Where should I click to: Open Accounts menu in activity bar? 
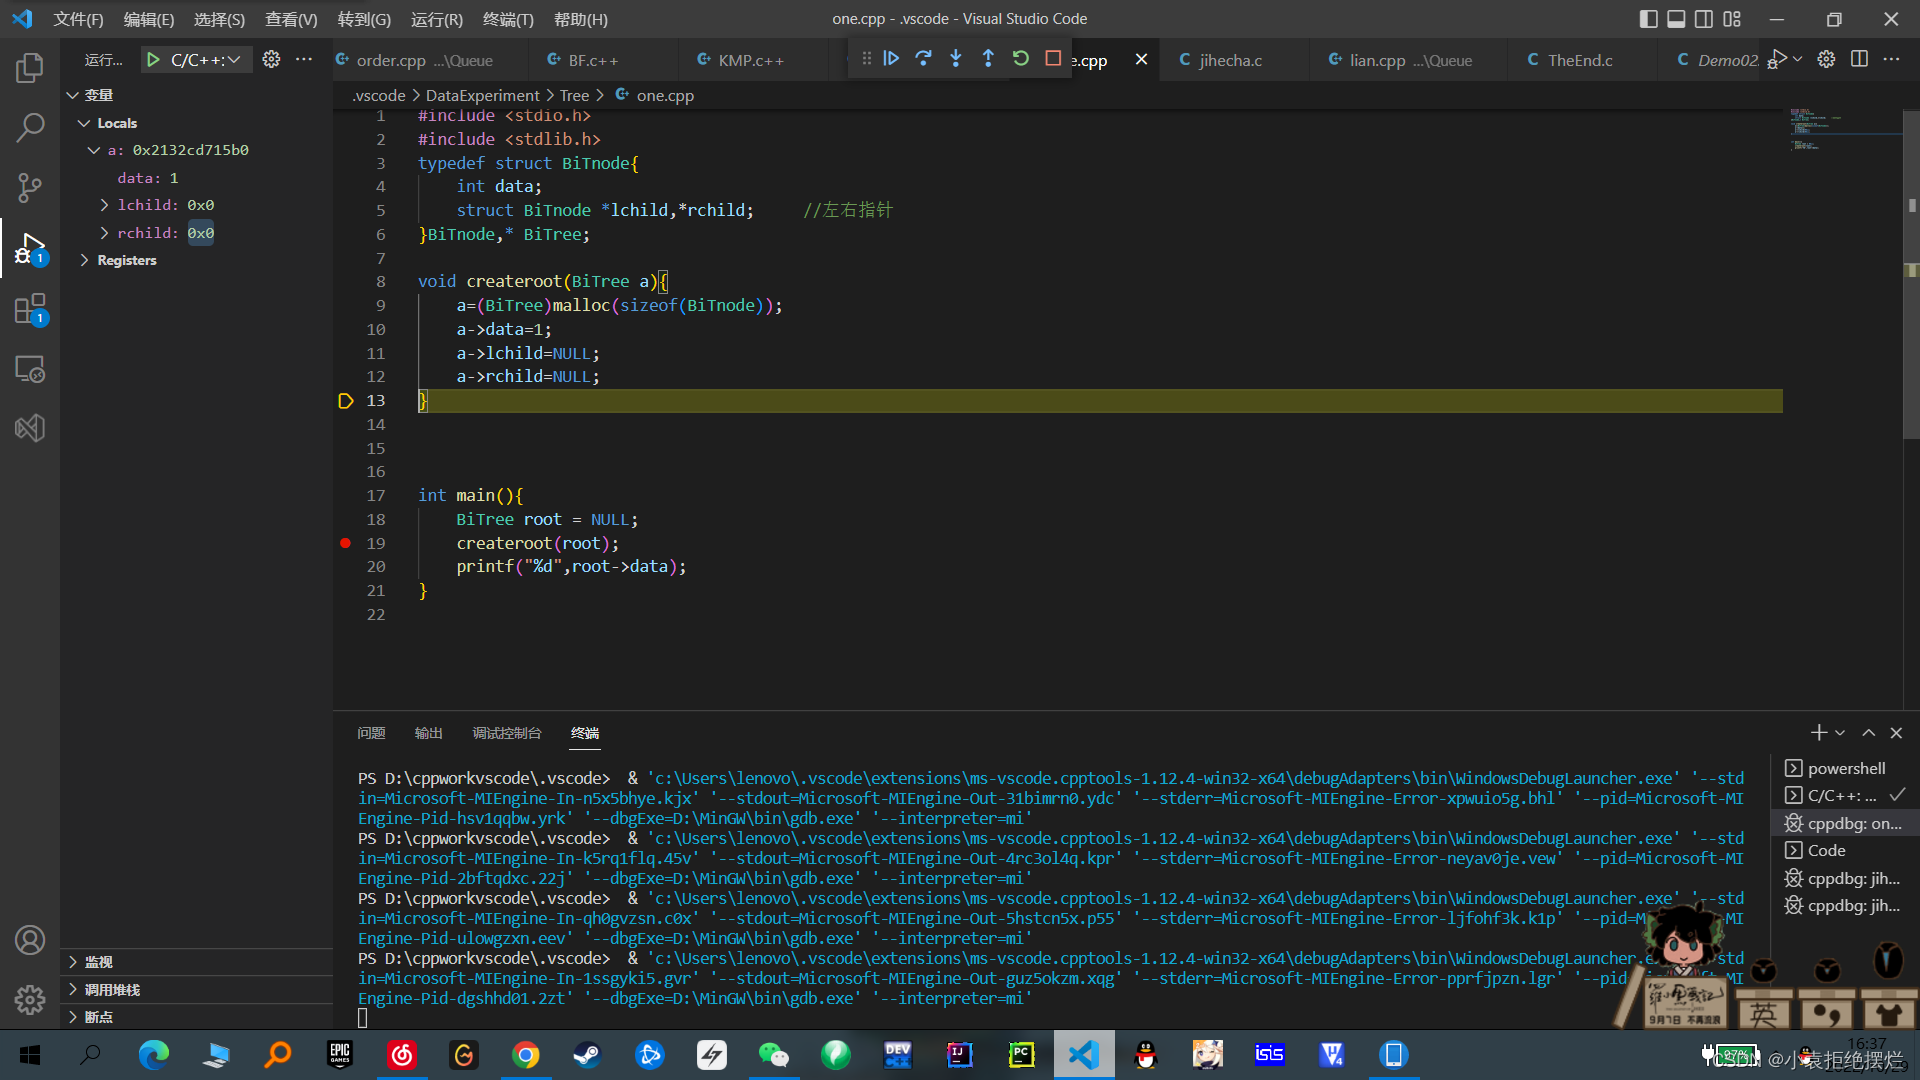30,940
